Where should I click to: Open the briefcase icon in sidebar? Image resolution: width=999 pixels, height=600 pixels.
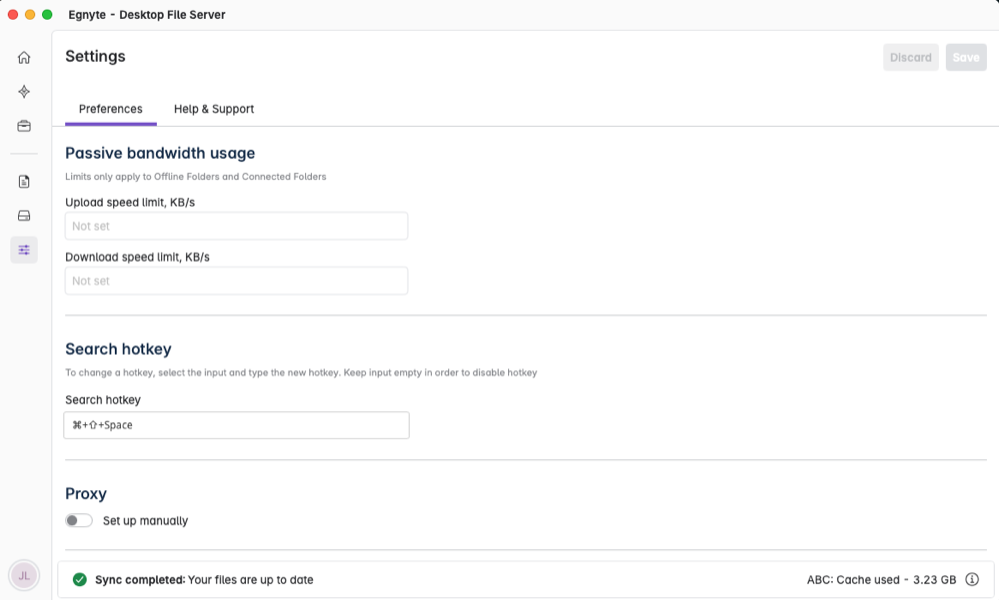24,126
